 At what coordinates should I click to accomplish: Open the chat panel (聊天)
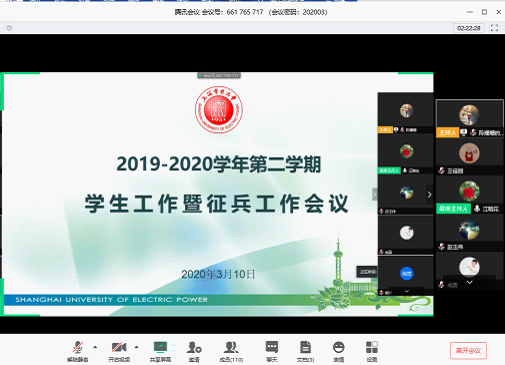pos(272,351)
